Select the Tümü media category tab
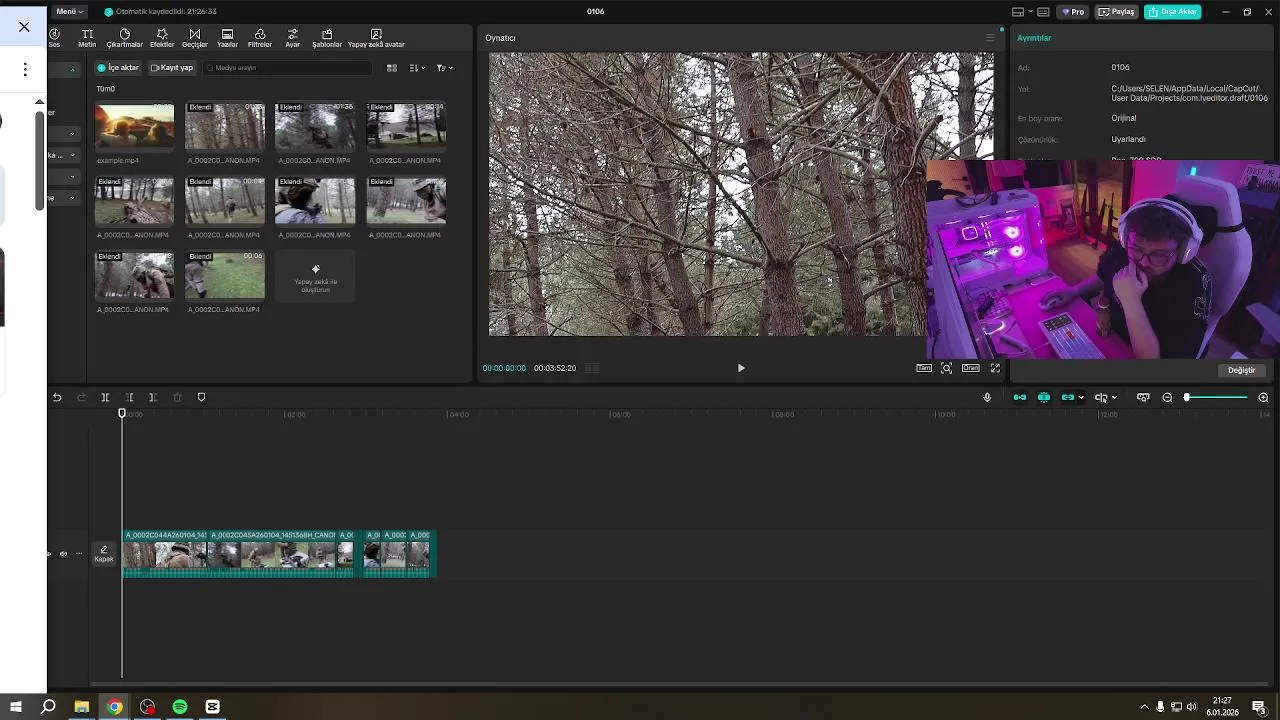This screenshot has width=1280, height=720. [105, 89]
